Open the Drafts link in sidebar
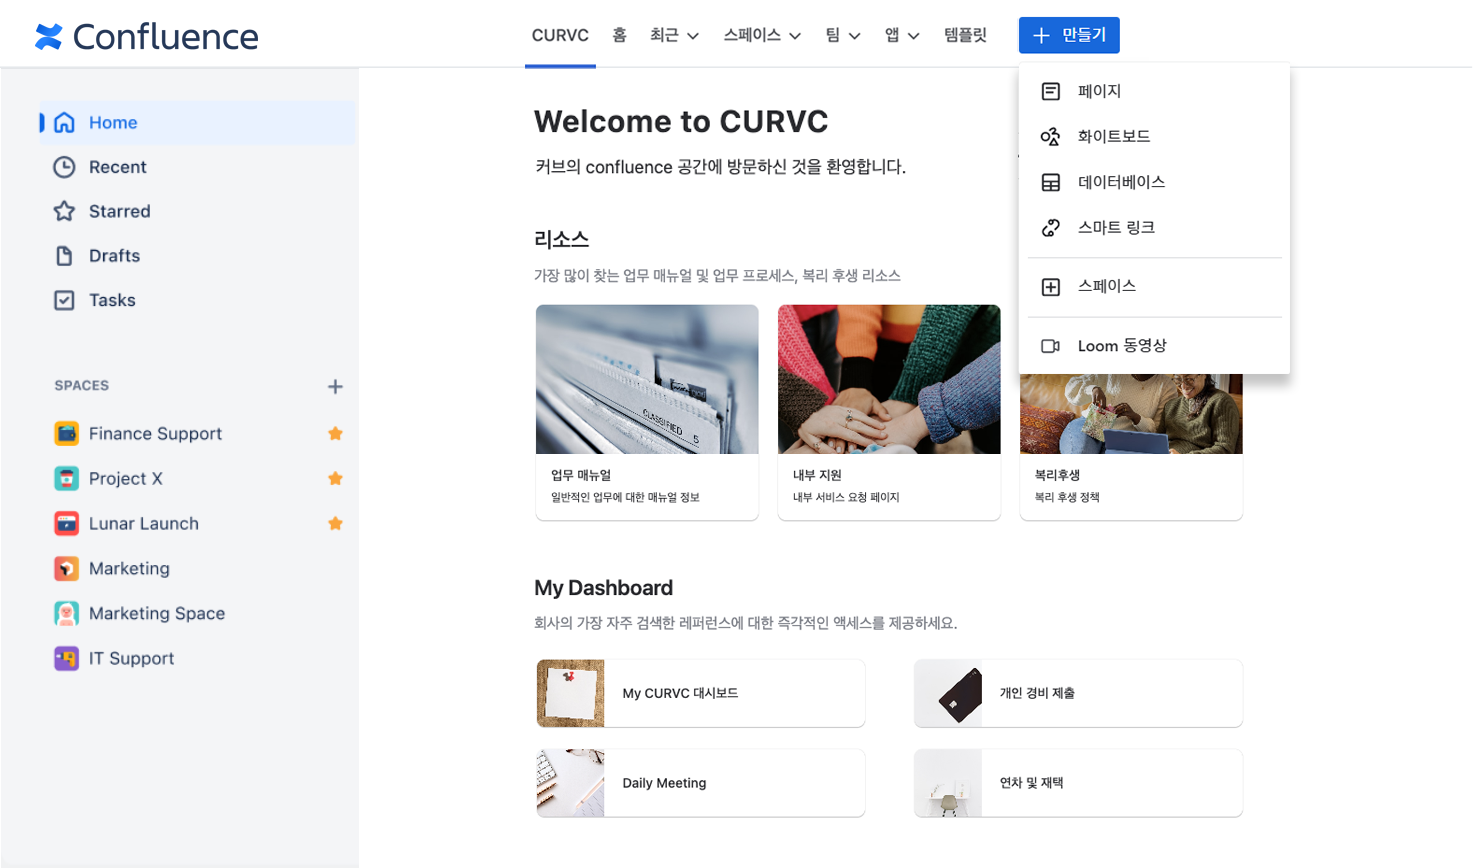Viewport: 1473px width, 868px height. tap(115, 256)
